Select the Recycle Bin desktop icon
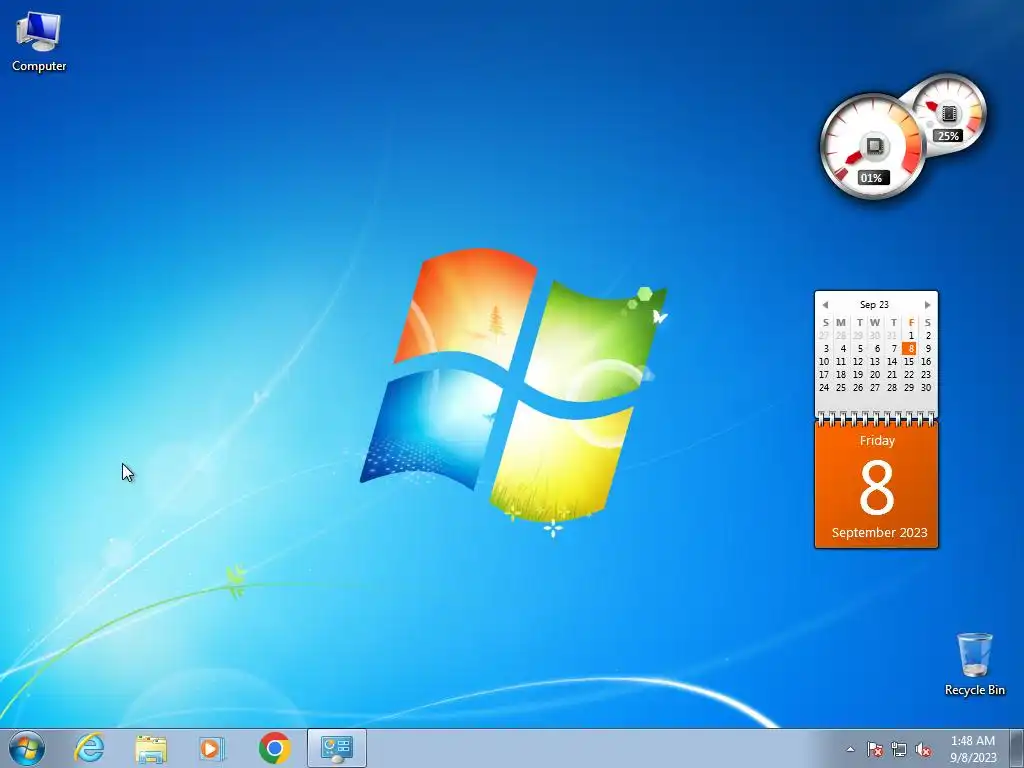This screenshot has height=768, width=1024. (974, 664)
